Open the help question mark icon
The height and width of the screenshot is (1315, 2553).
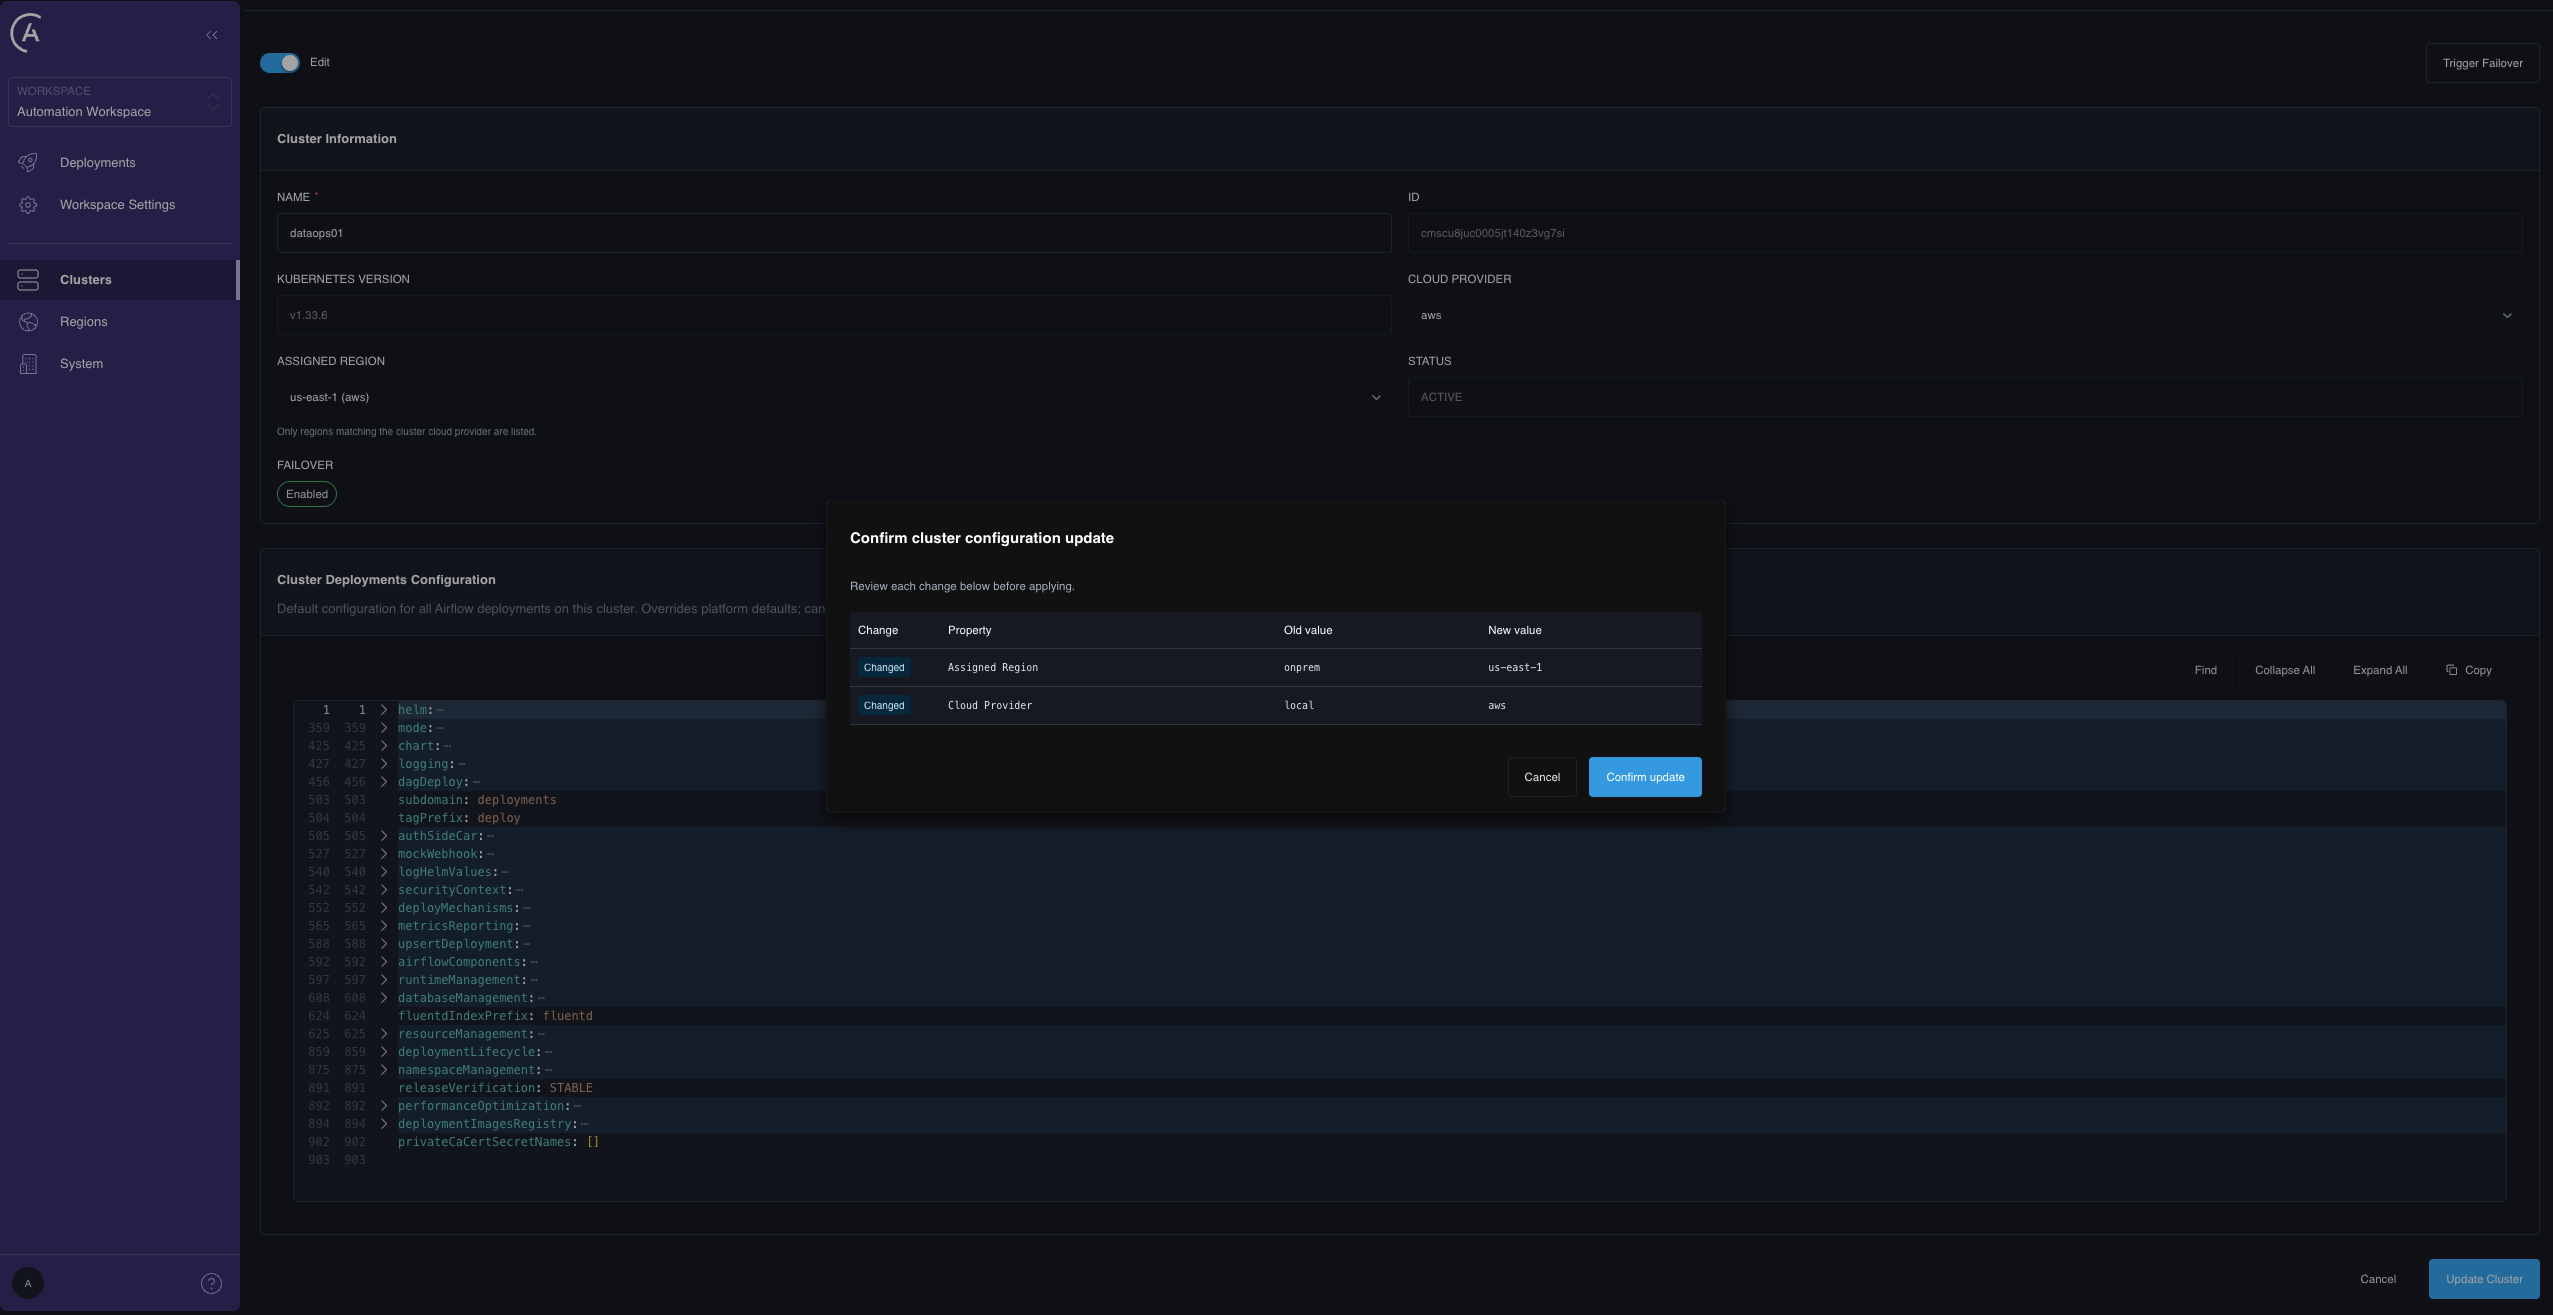pyautogui.click(x=211, y=1283)
